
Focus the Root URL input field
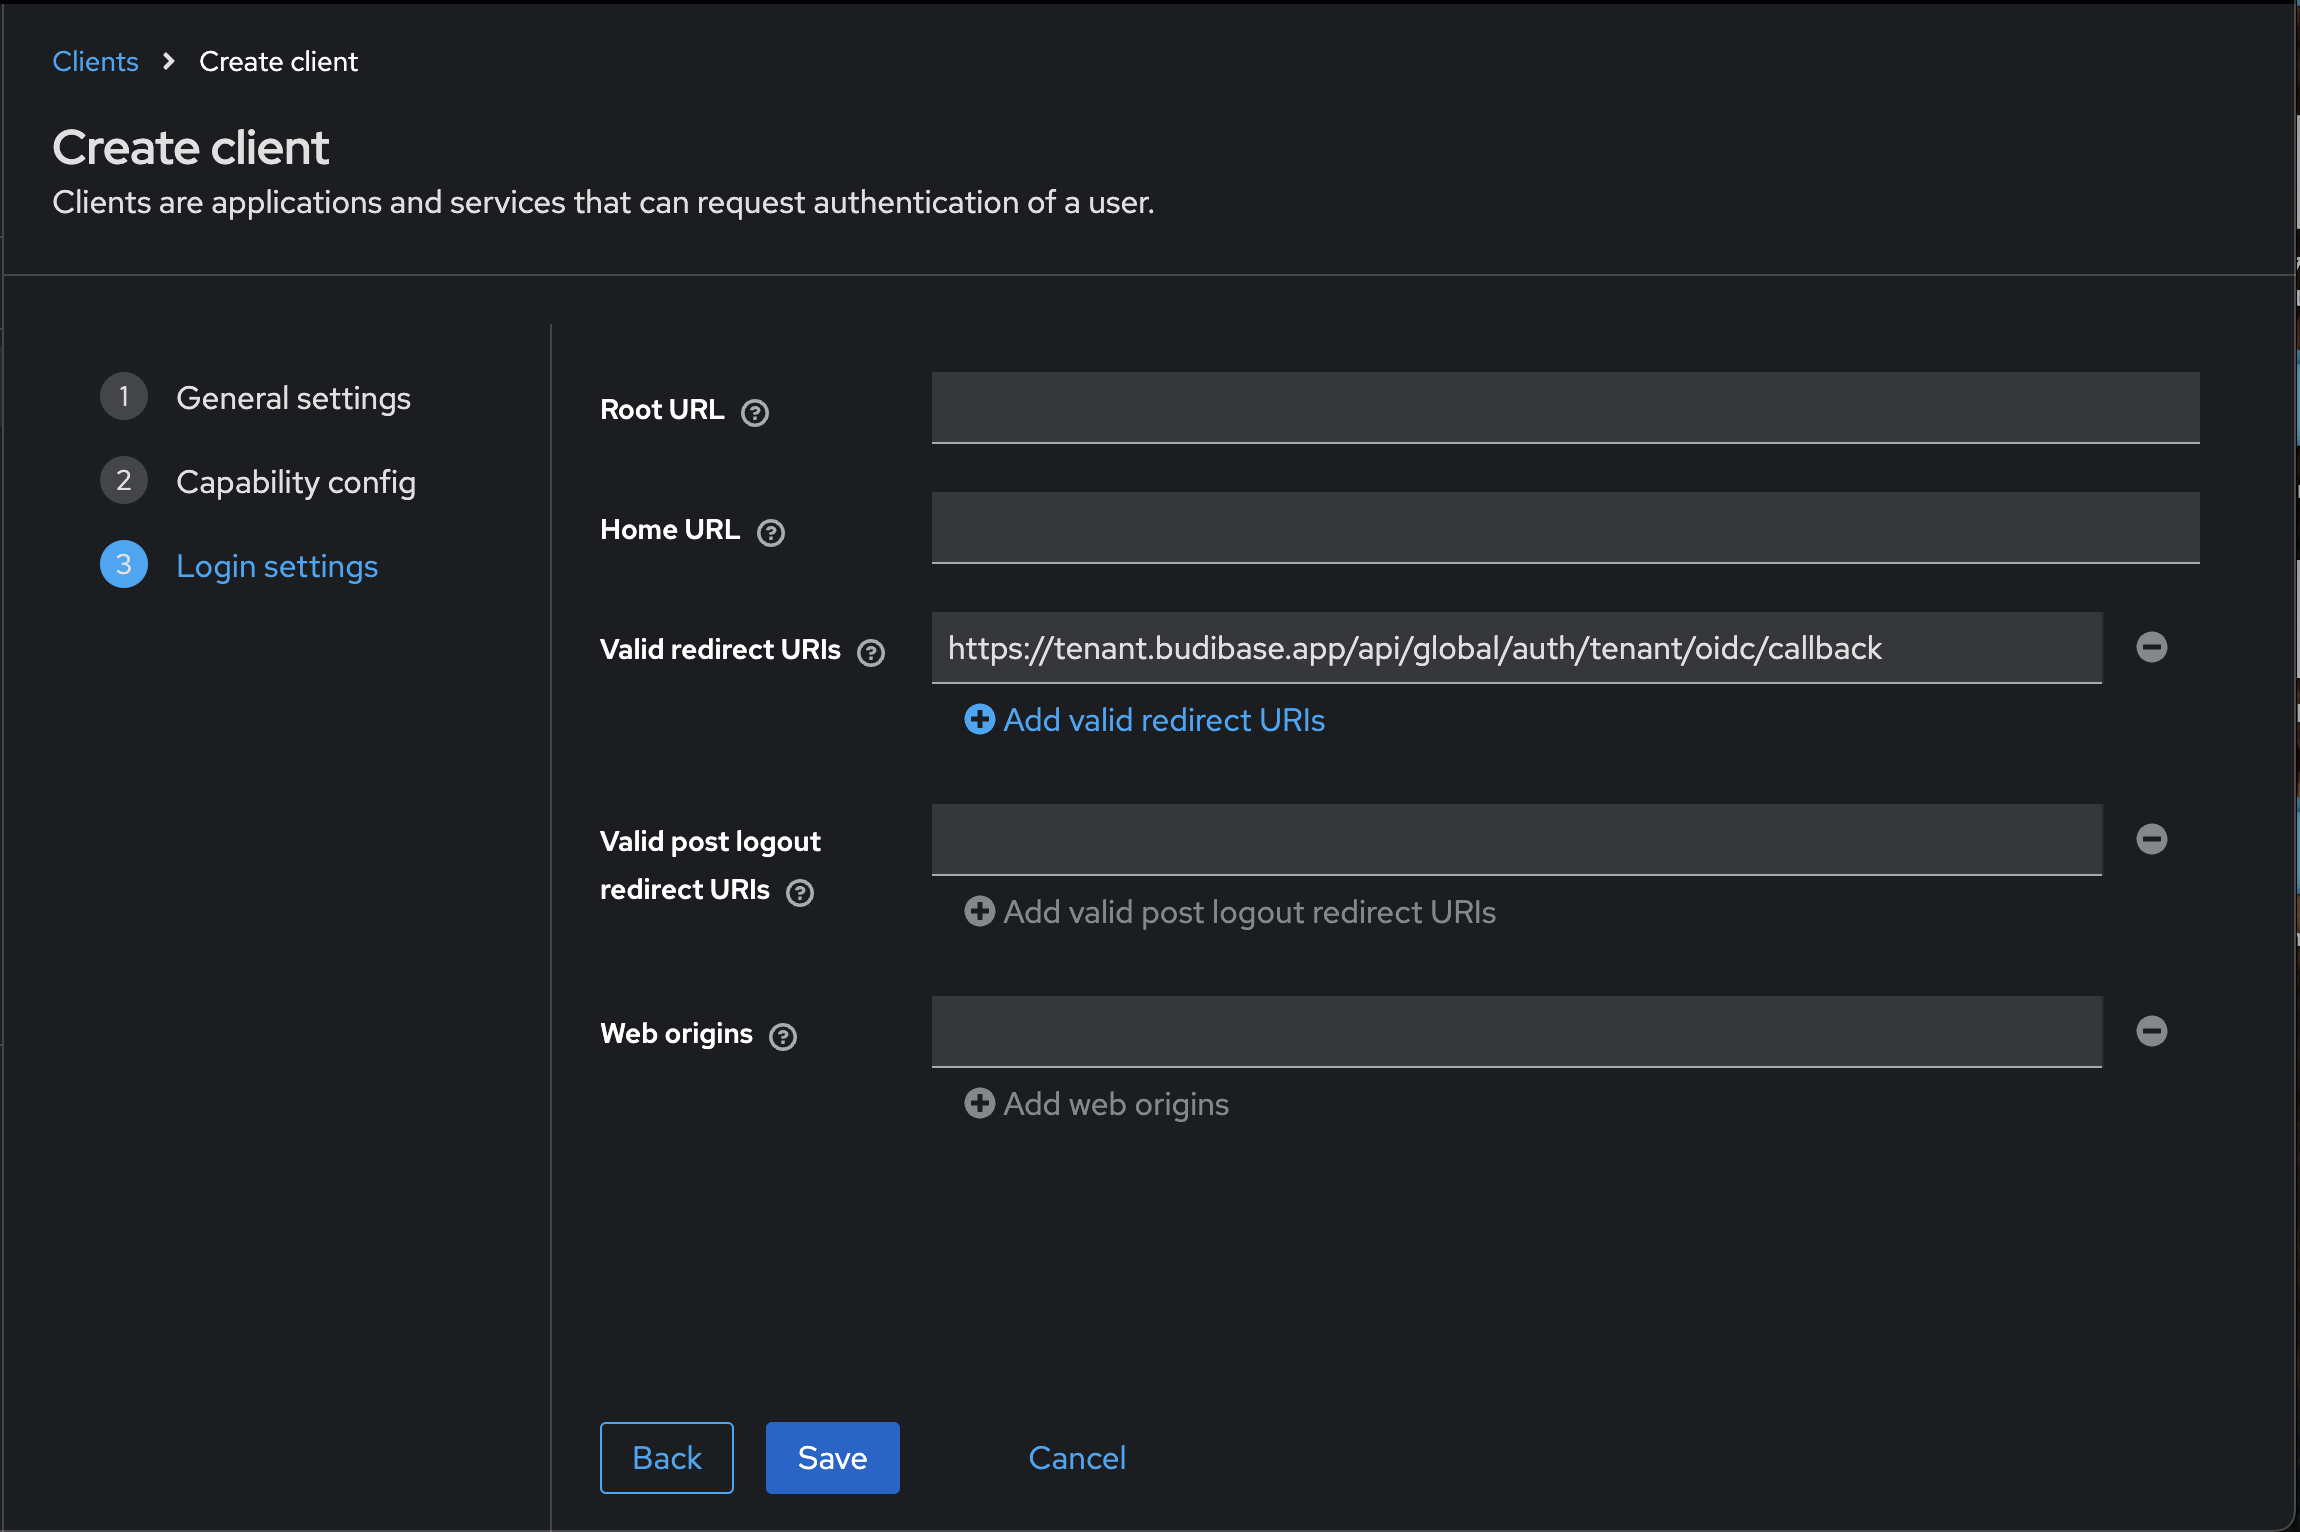(1566, 408)
